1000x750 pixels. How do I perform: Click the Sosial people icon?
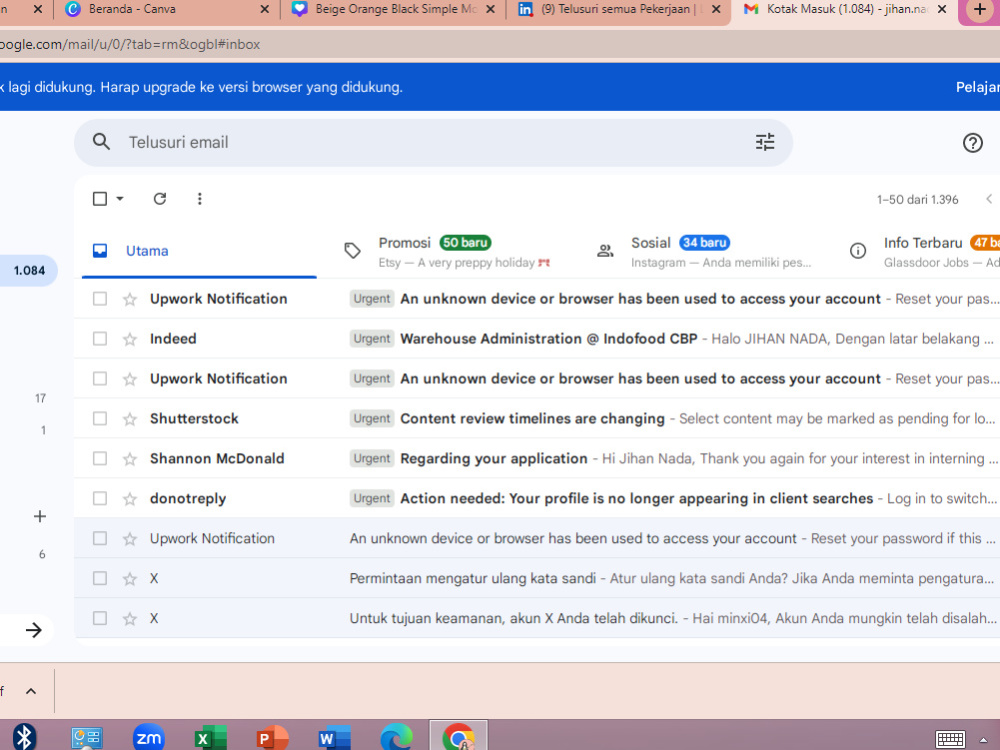pyautogui.click(x=605, y=251)
